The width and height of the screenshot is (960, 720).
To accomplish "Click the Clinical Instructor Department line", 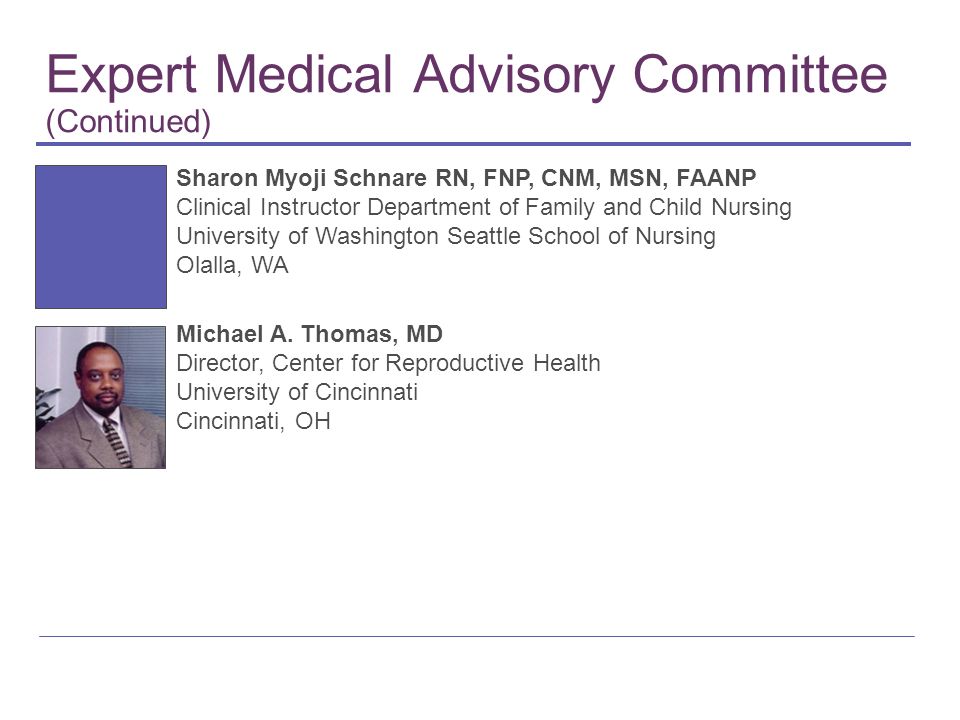I will [484, 208].
